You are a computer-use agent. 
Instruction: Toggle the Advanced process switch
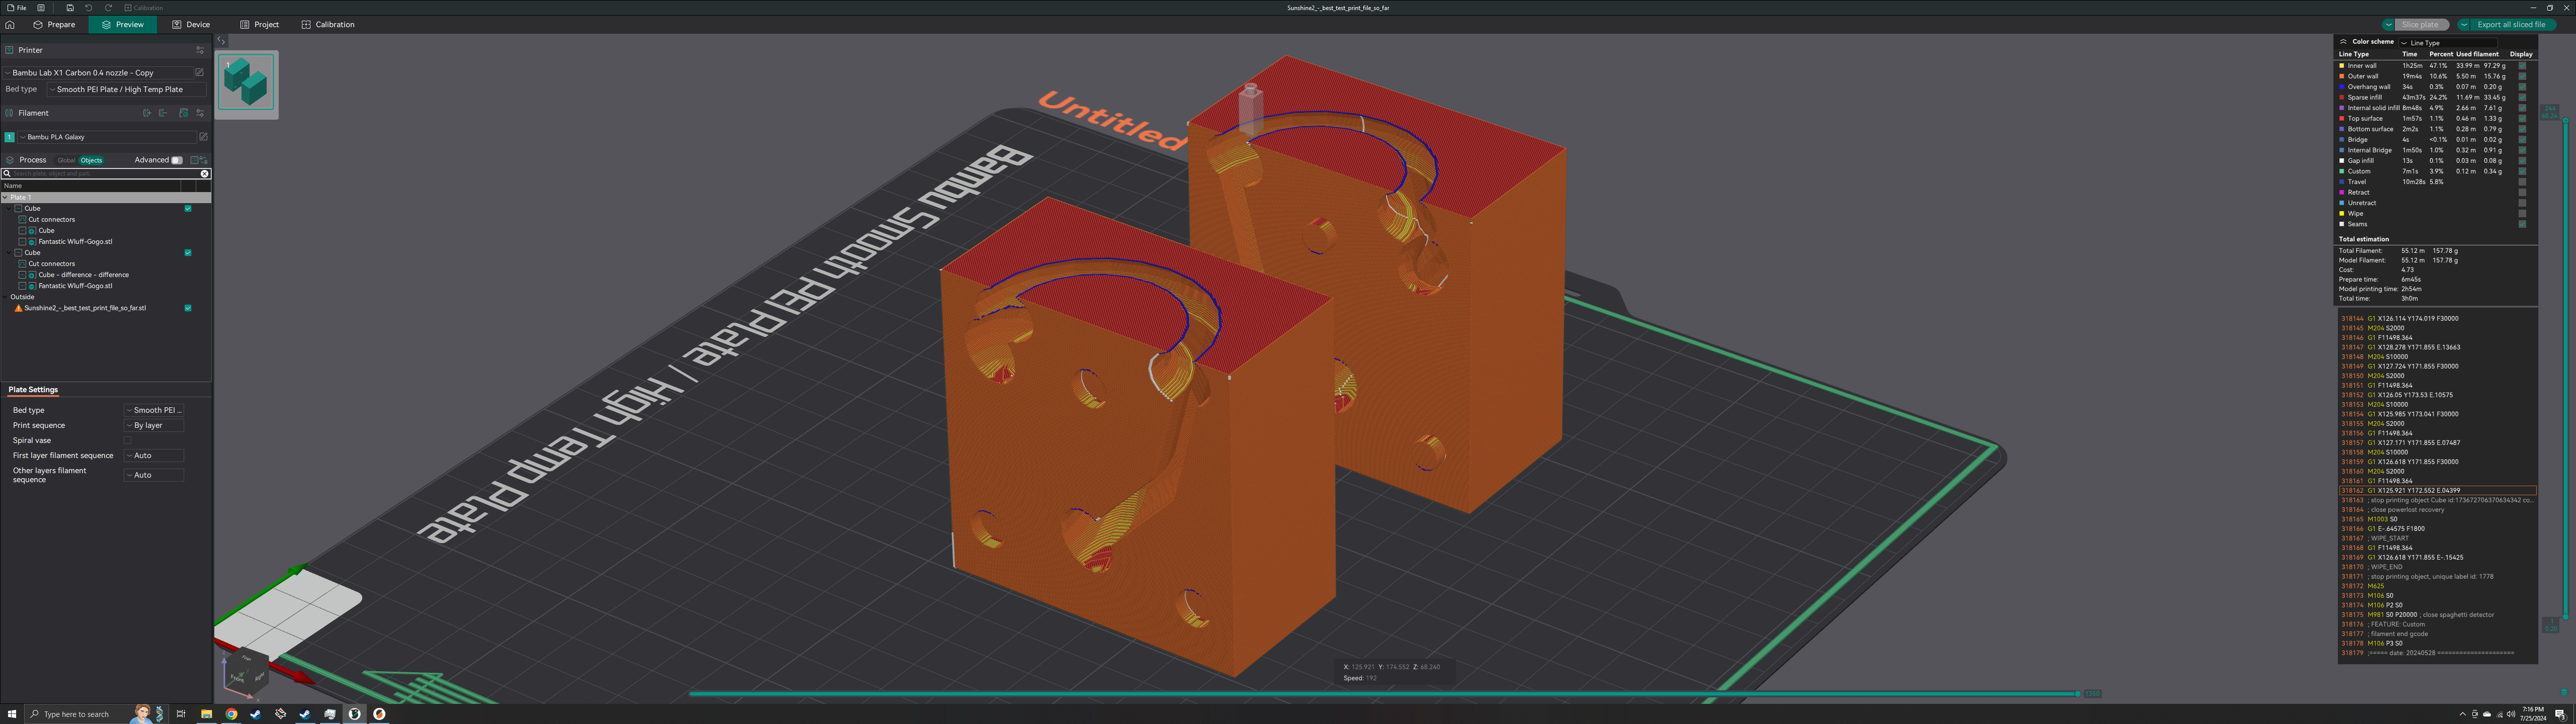177,160
